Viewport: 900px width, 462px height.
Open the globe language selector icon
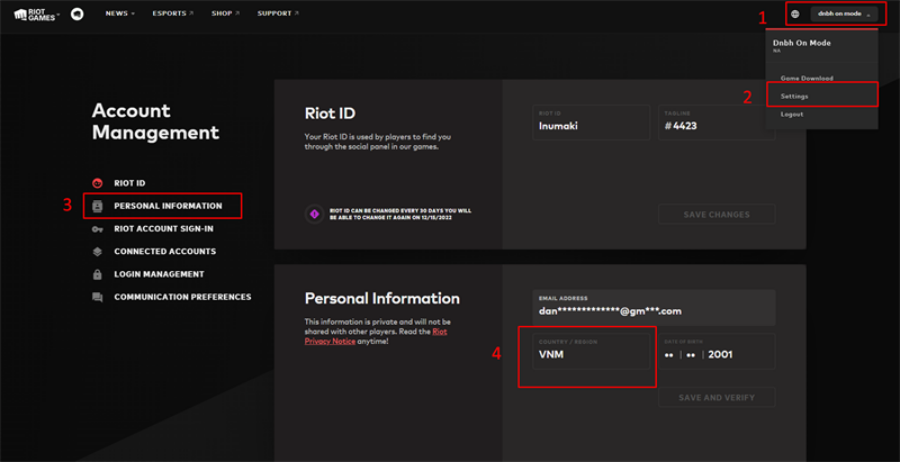(x=795, y=14)
